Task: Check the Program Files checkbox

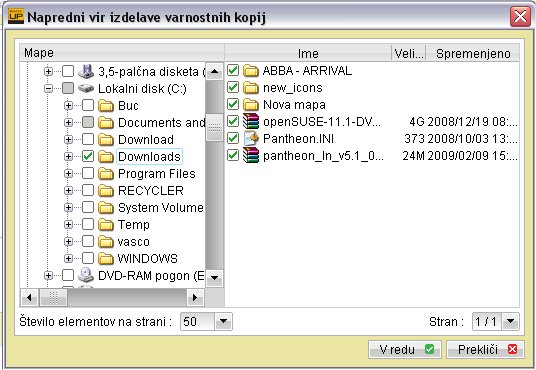Action: pyautogui.click(x=88, y=173)
